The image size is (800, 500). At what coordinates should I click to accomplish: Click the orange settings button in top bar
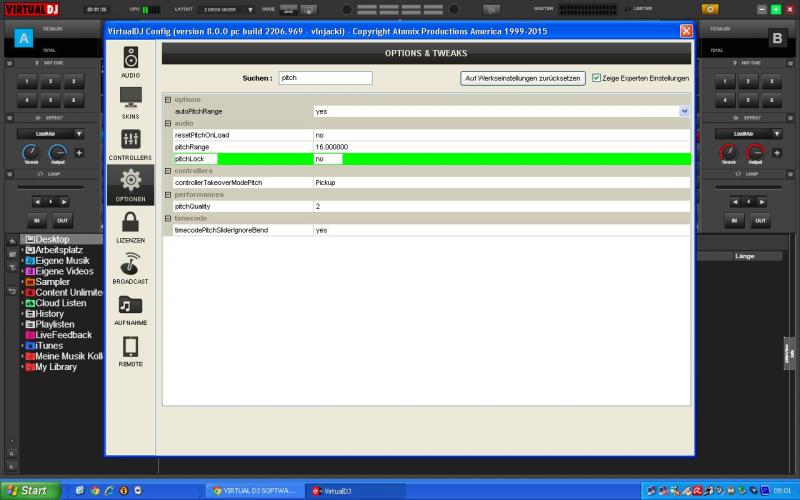click(x=710, y=9)
